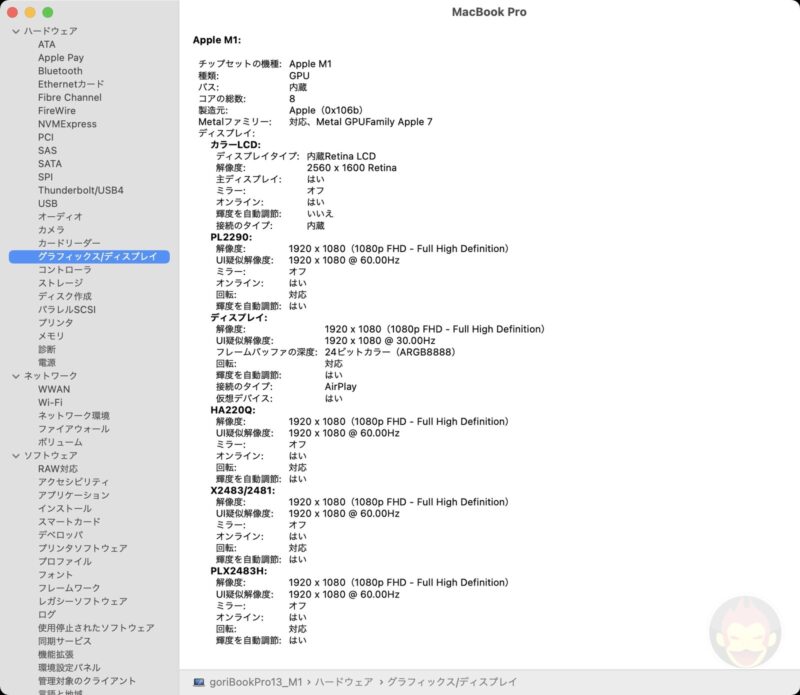This screenshot has height=695, width=800.
Task: Select Apple Pay in the sidebar
Action: coord(61,58)
